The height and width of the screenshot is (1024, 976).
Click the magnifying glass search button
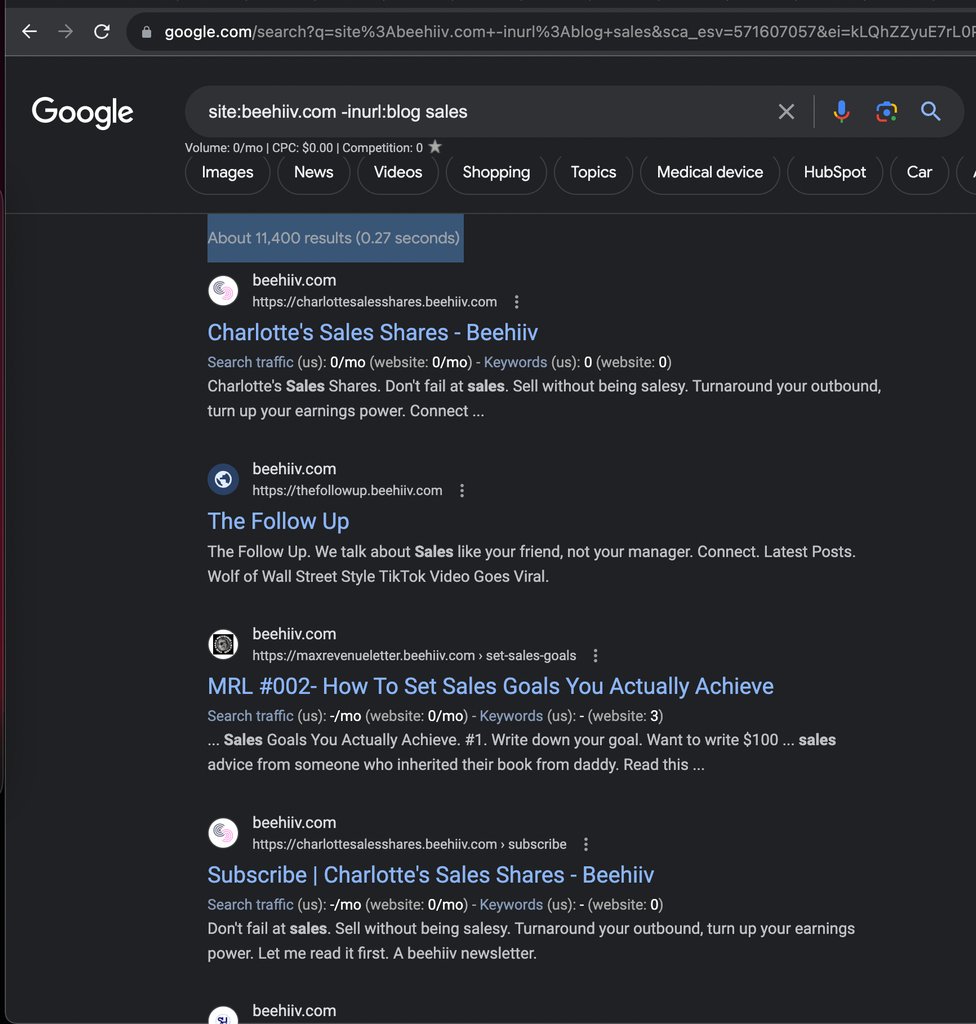point(930,112)
